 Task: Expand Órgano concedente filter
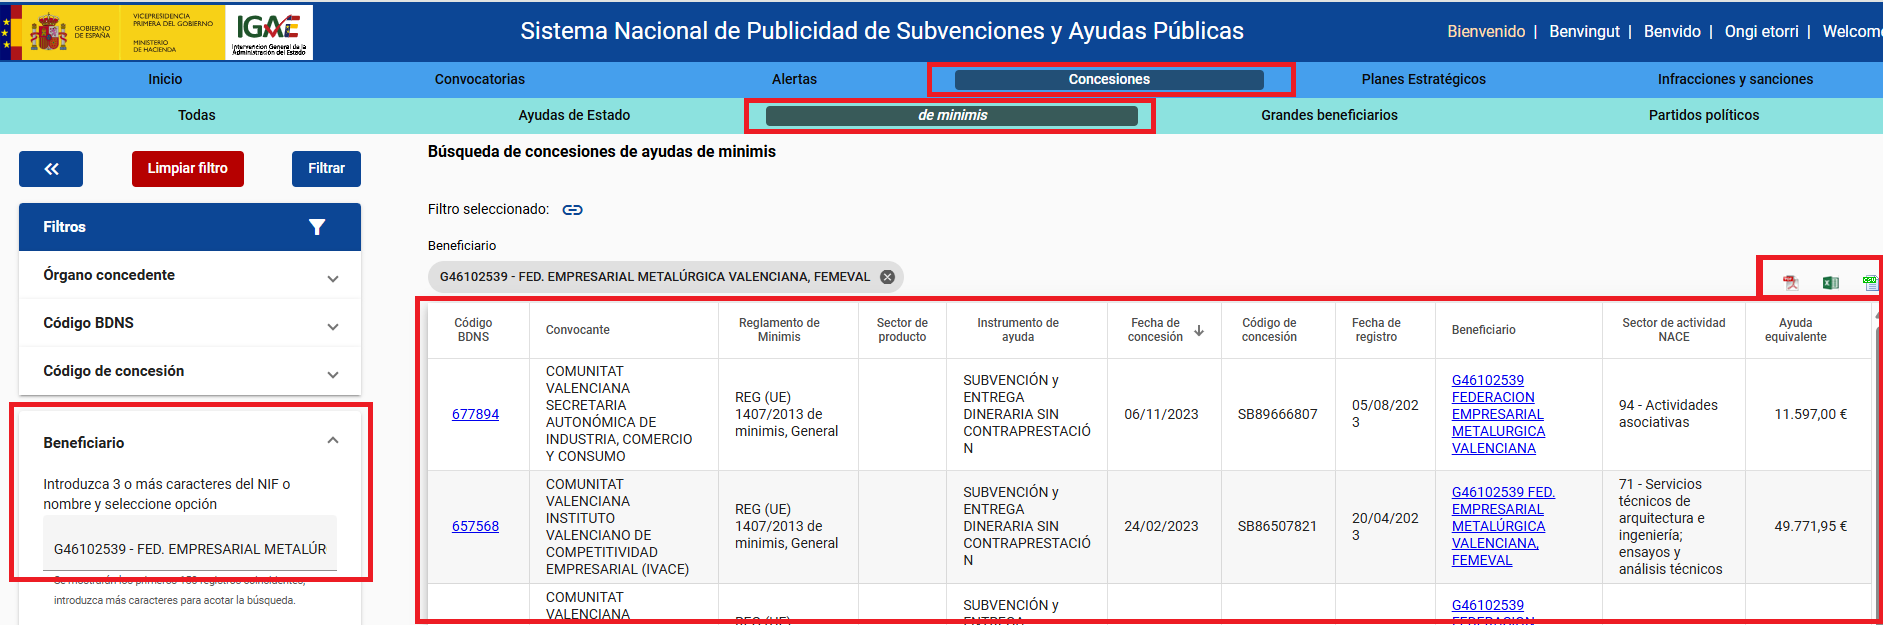click(333, 279)
